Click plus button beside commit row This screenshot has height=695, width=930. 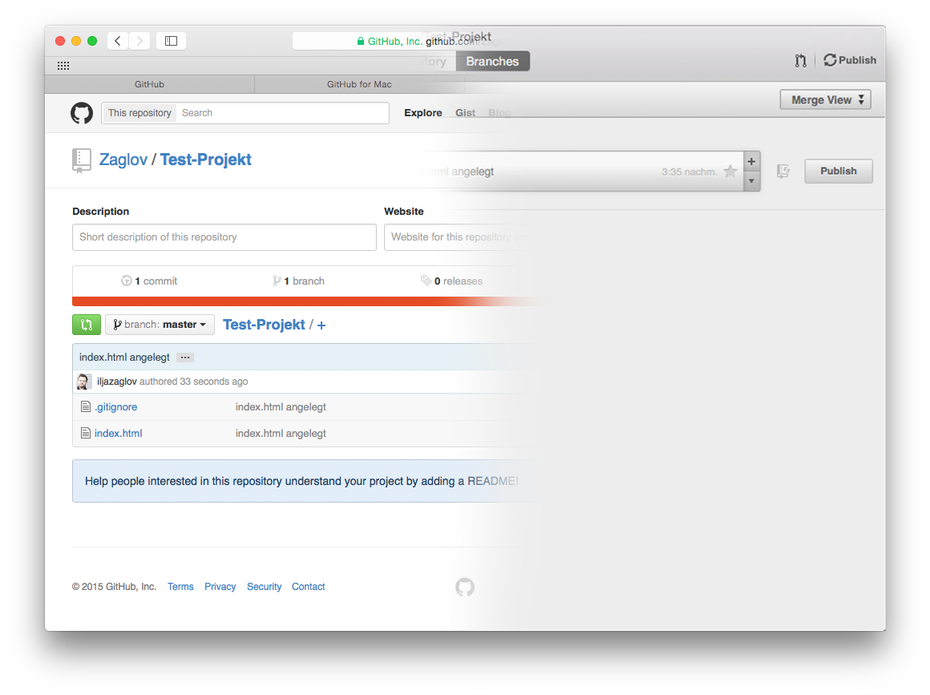(751, 161)
